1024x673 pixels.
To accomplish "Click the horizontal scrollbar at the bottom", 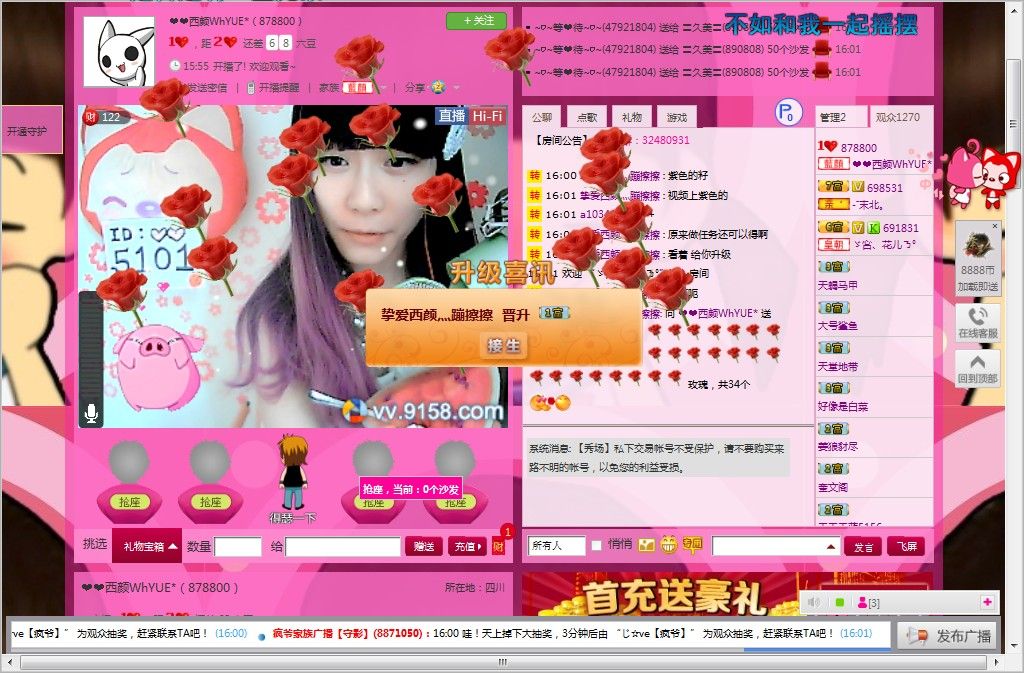I will [x=502, y=662].
